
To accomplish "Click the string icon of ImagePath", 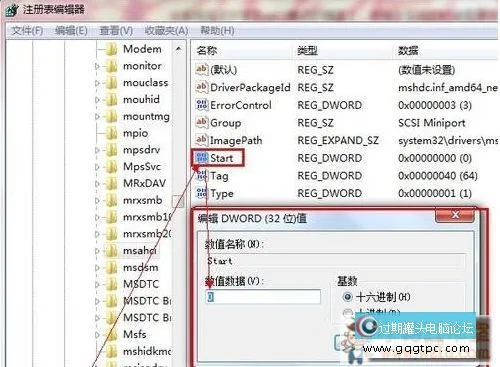I will 202,140.
